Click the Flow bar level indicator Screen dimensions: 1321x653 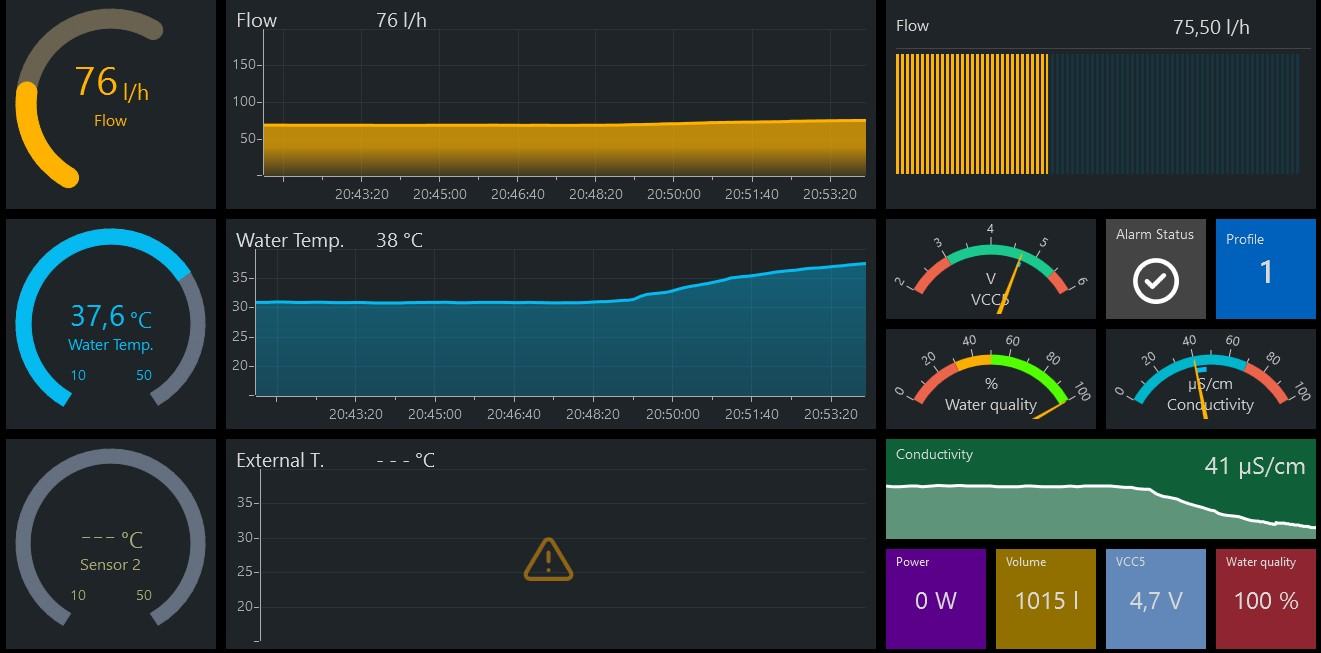1098,114
